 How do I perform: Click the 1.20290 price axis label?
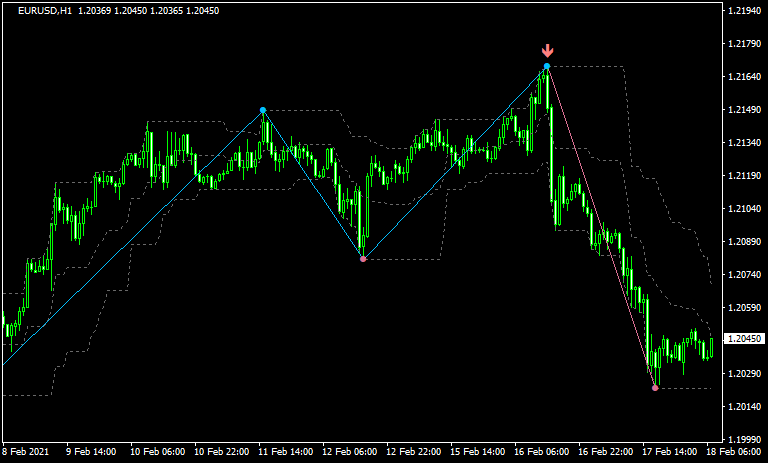[744, 373]
